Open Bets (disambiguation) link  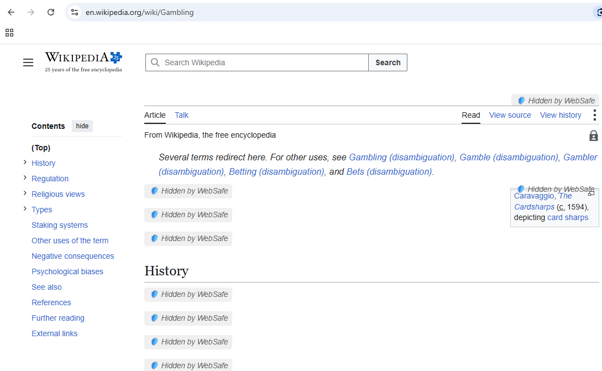tap(389, 172)
